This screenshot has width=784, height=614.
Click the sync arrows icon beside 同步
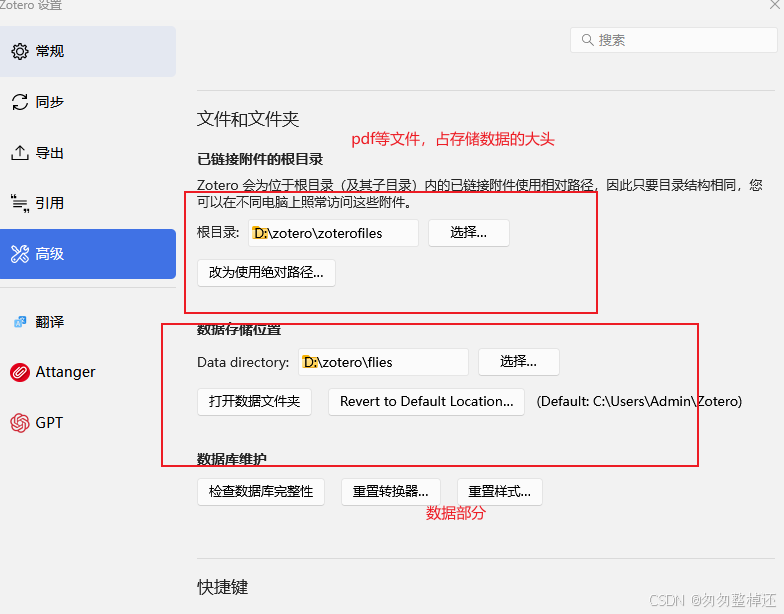pyautogui.click(x=20, y=102)
